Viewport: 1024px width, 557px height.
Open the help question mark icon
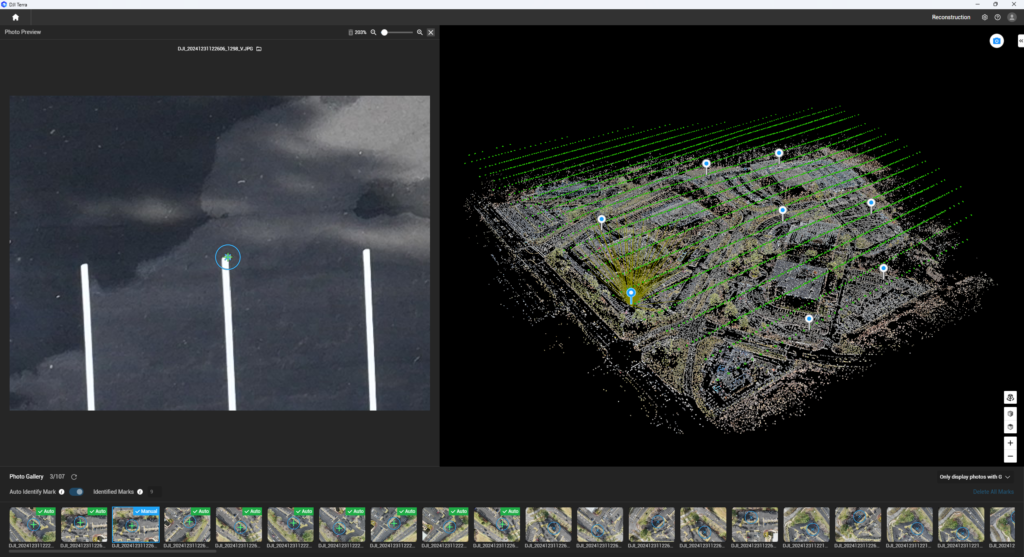997,17
